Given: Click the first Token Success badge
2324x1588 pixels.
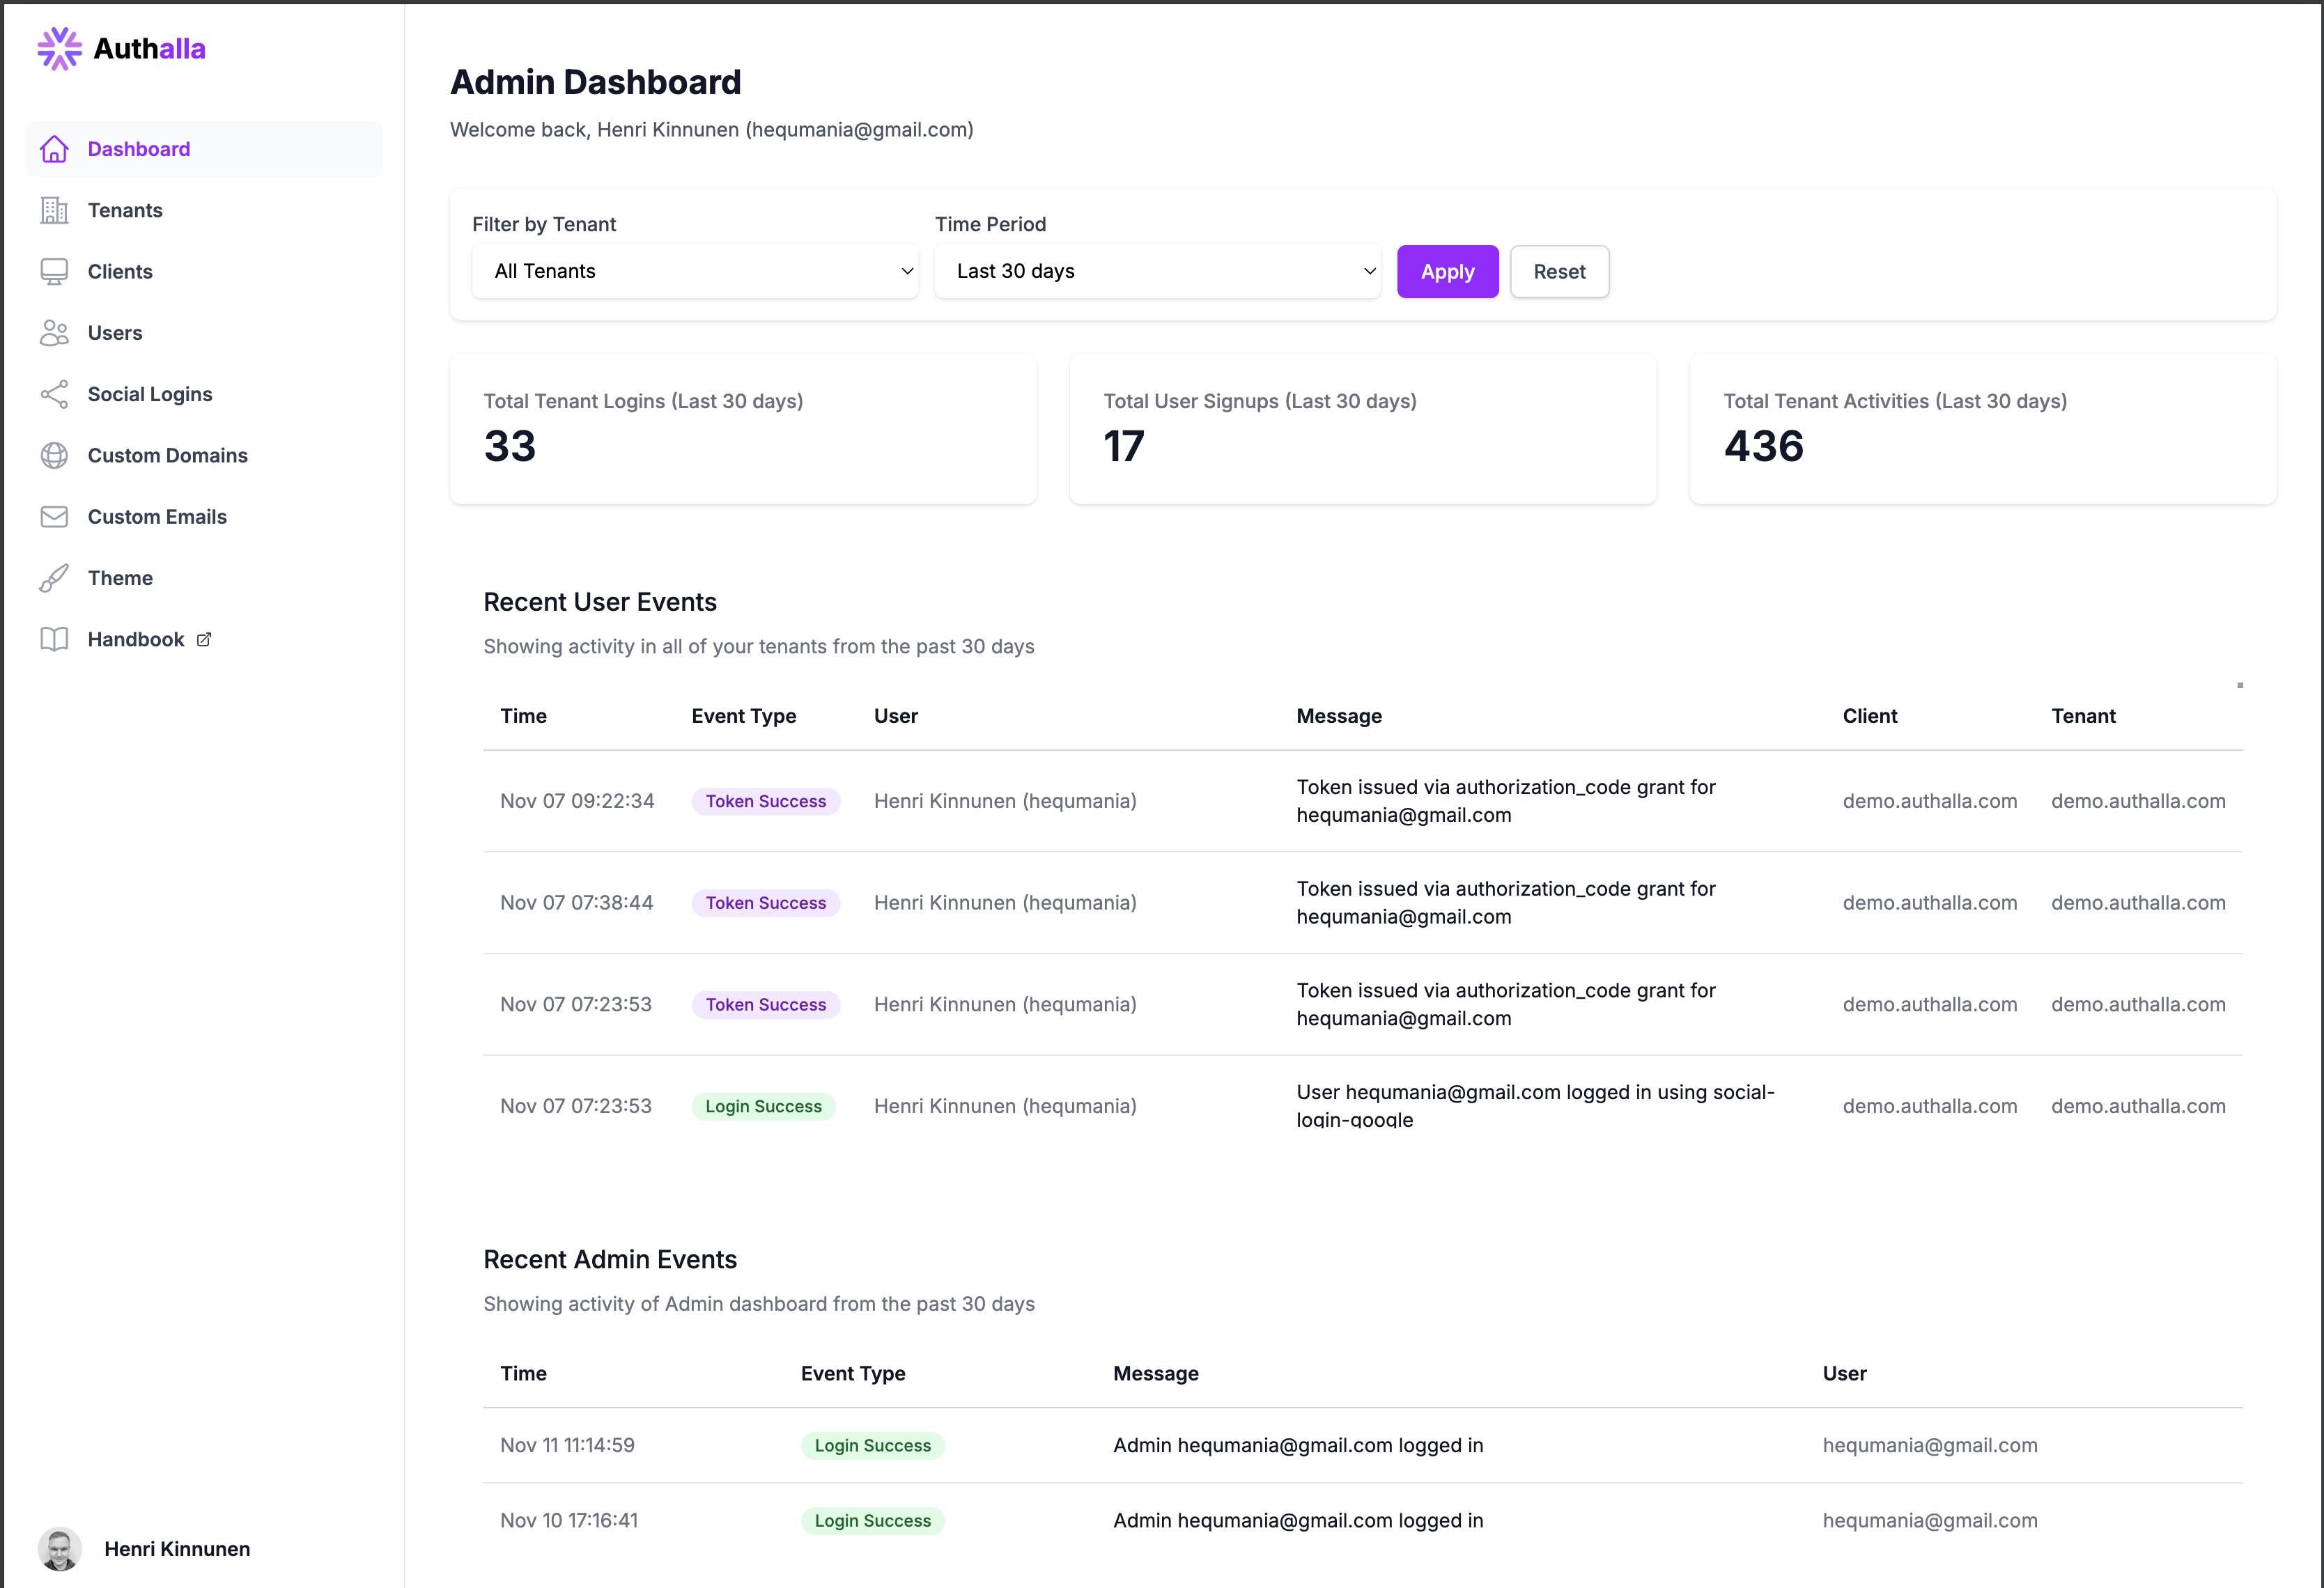Looking at the screenshot, I should (x=765, y=801).
